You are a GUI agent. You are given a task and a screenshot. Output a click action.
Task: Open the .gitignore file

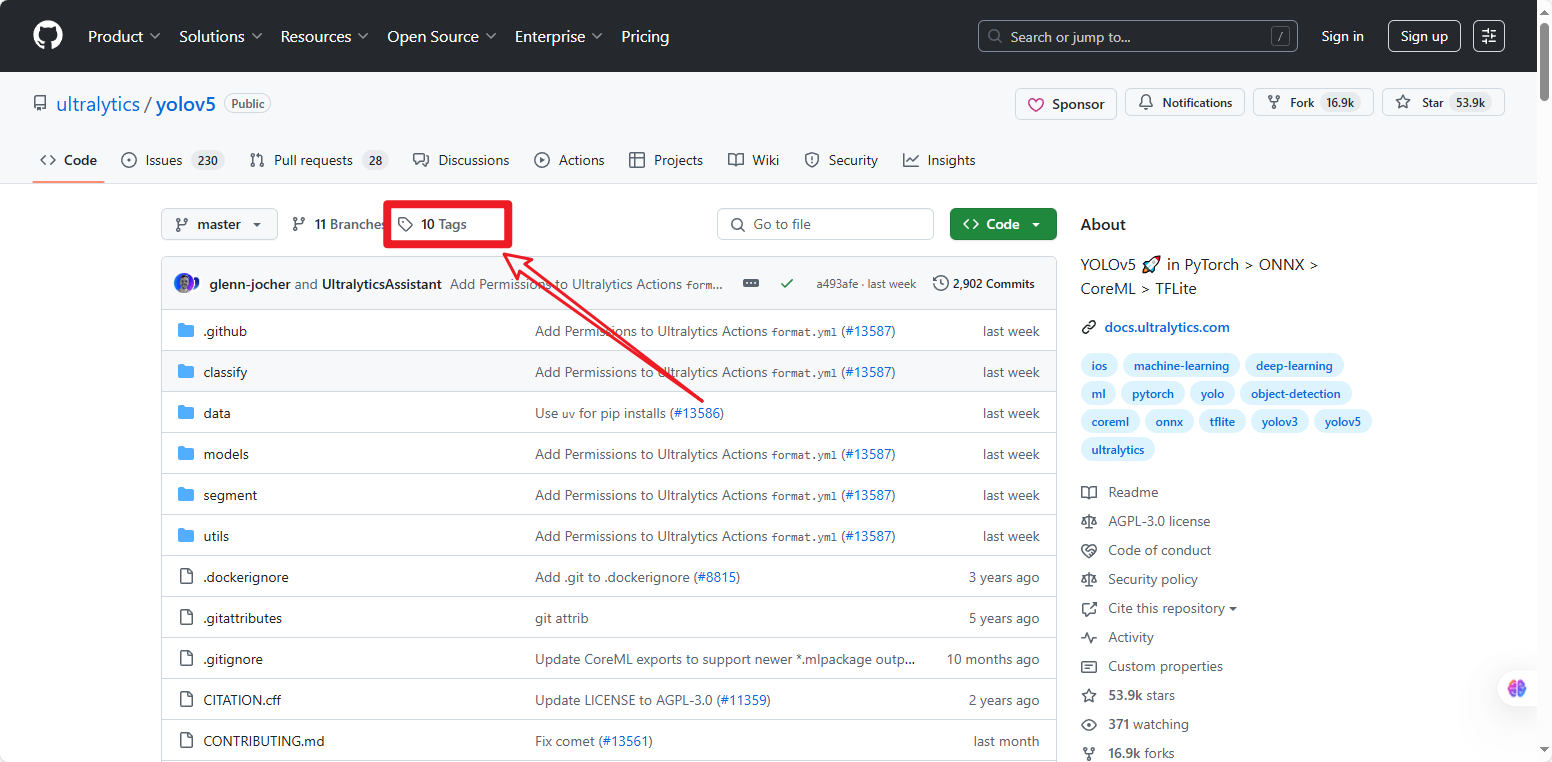point(233,659)
